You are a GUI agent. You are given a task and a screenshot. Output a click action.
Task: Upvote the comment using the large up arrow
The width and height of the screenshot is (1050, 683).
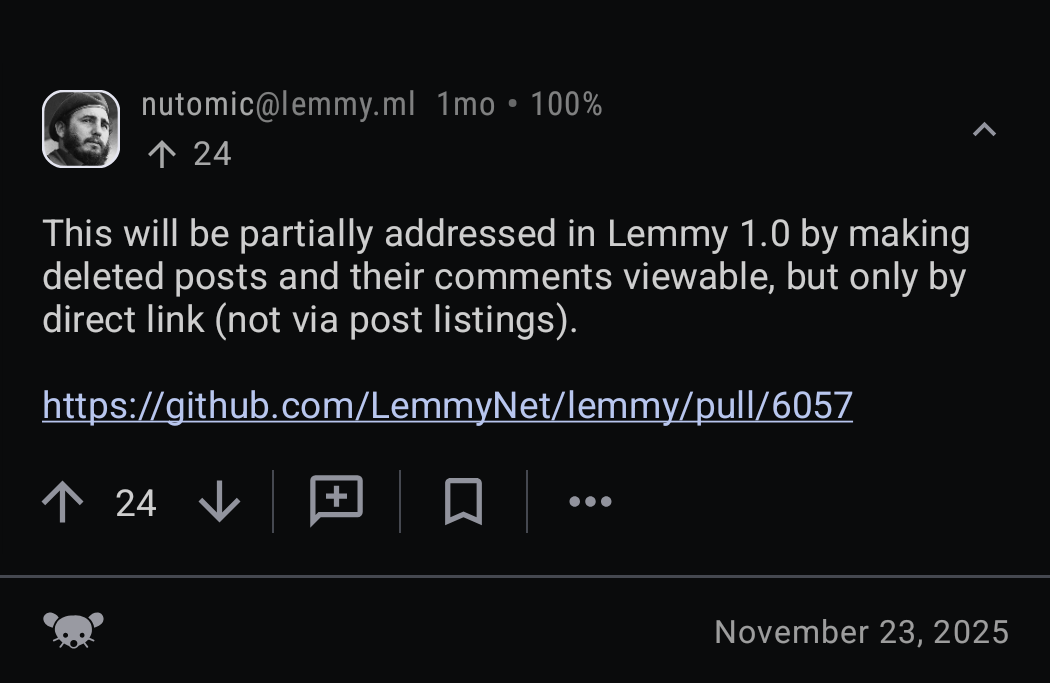[63, 501]
